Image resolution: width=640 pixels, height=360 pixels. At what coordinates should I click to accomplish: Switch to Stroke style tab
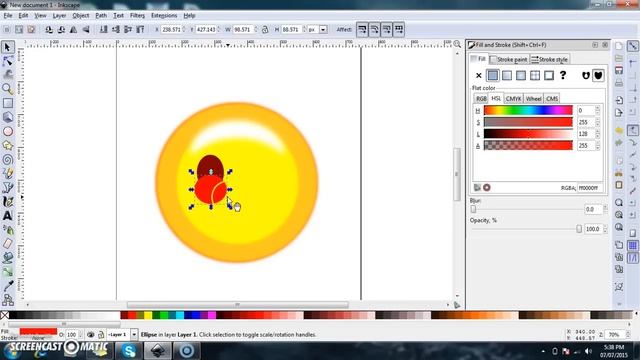click(549, 60)
